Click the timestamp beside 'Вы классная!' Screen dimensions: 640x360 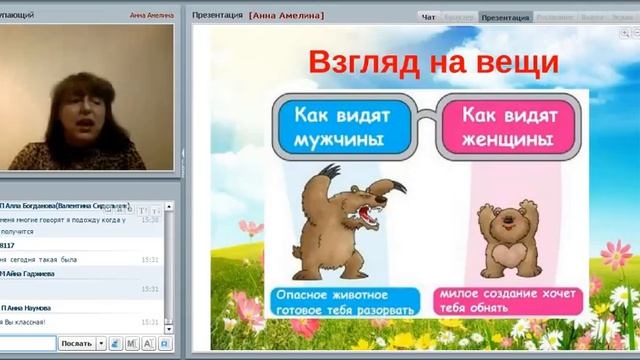[150, 322]
